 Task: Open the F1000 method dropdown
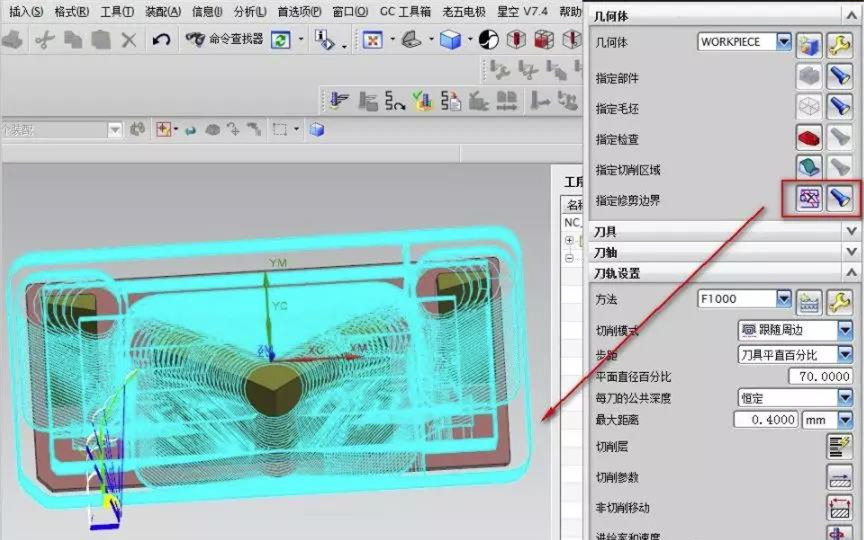(783, 298)
